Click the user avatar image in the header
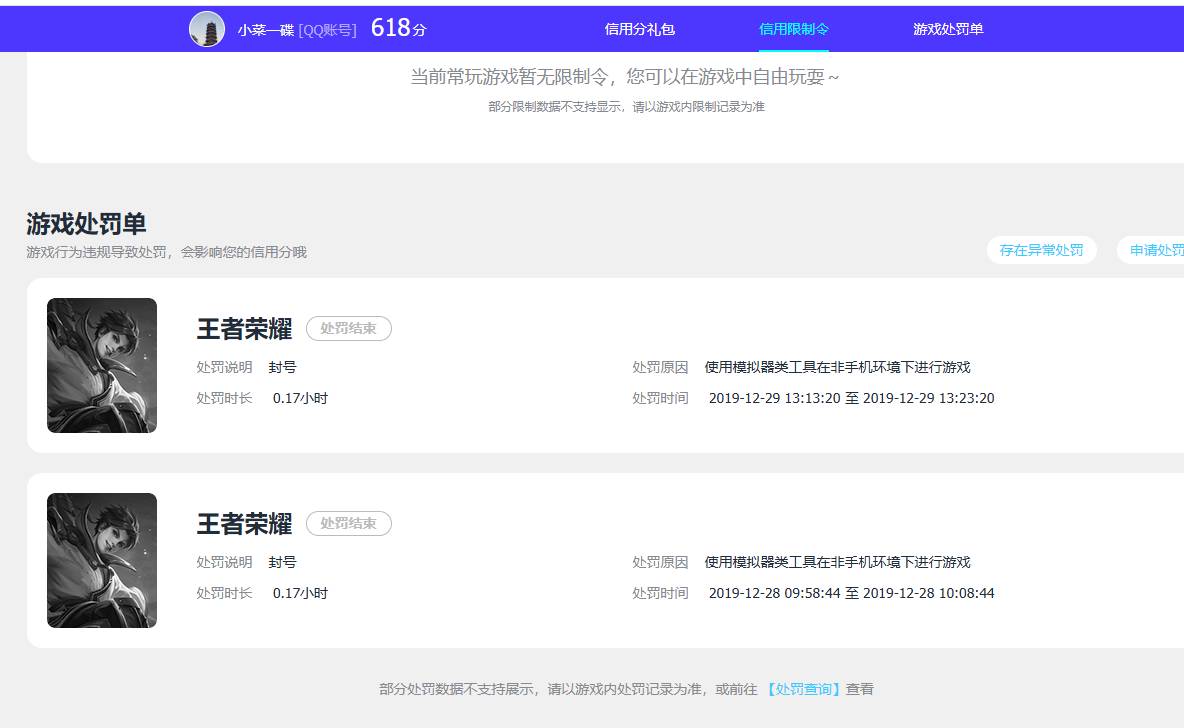Screen dimensions: 1184x728 click(x=207, y=28)
